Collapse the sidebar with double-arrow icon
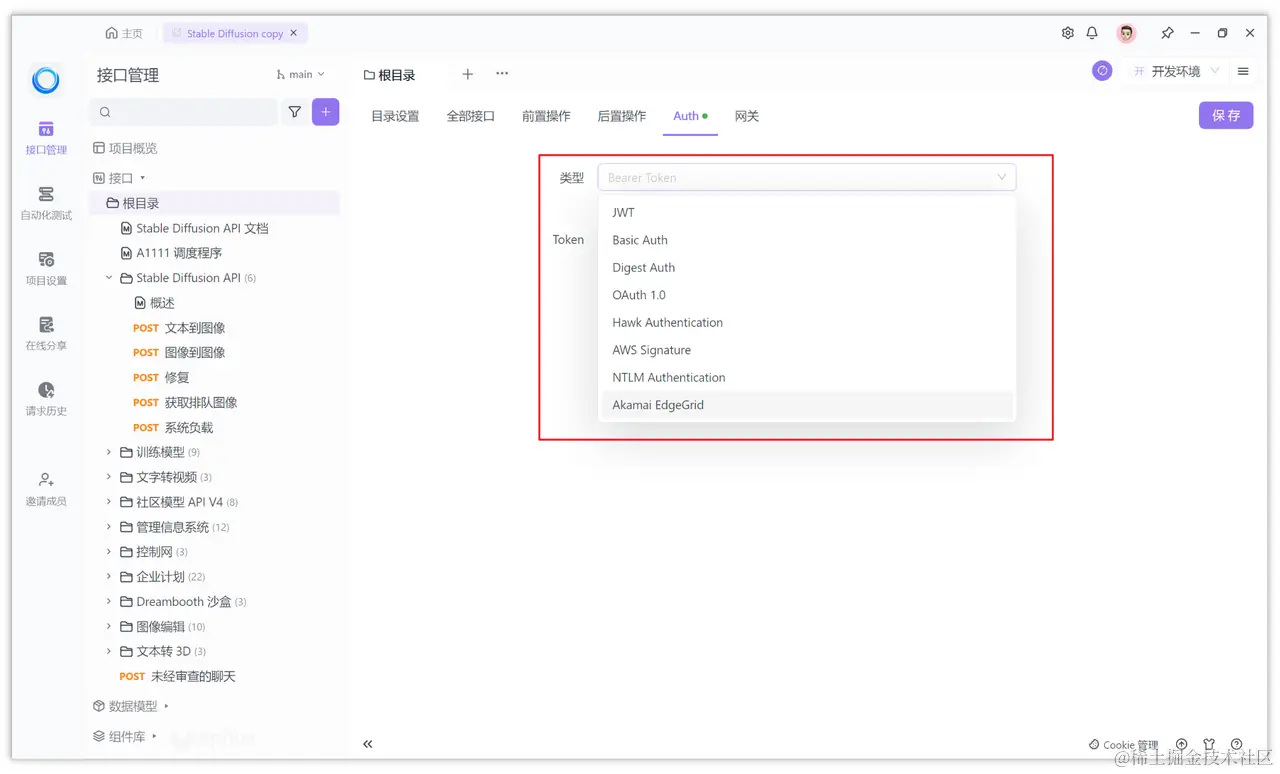 pyautogui.click(x=368, y=744)
